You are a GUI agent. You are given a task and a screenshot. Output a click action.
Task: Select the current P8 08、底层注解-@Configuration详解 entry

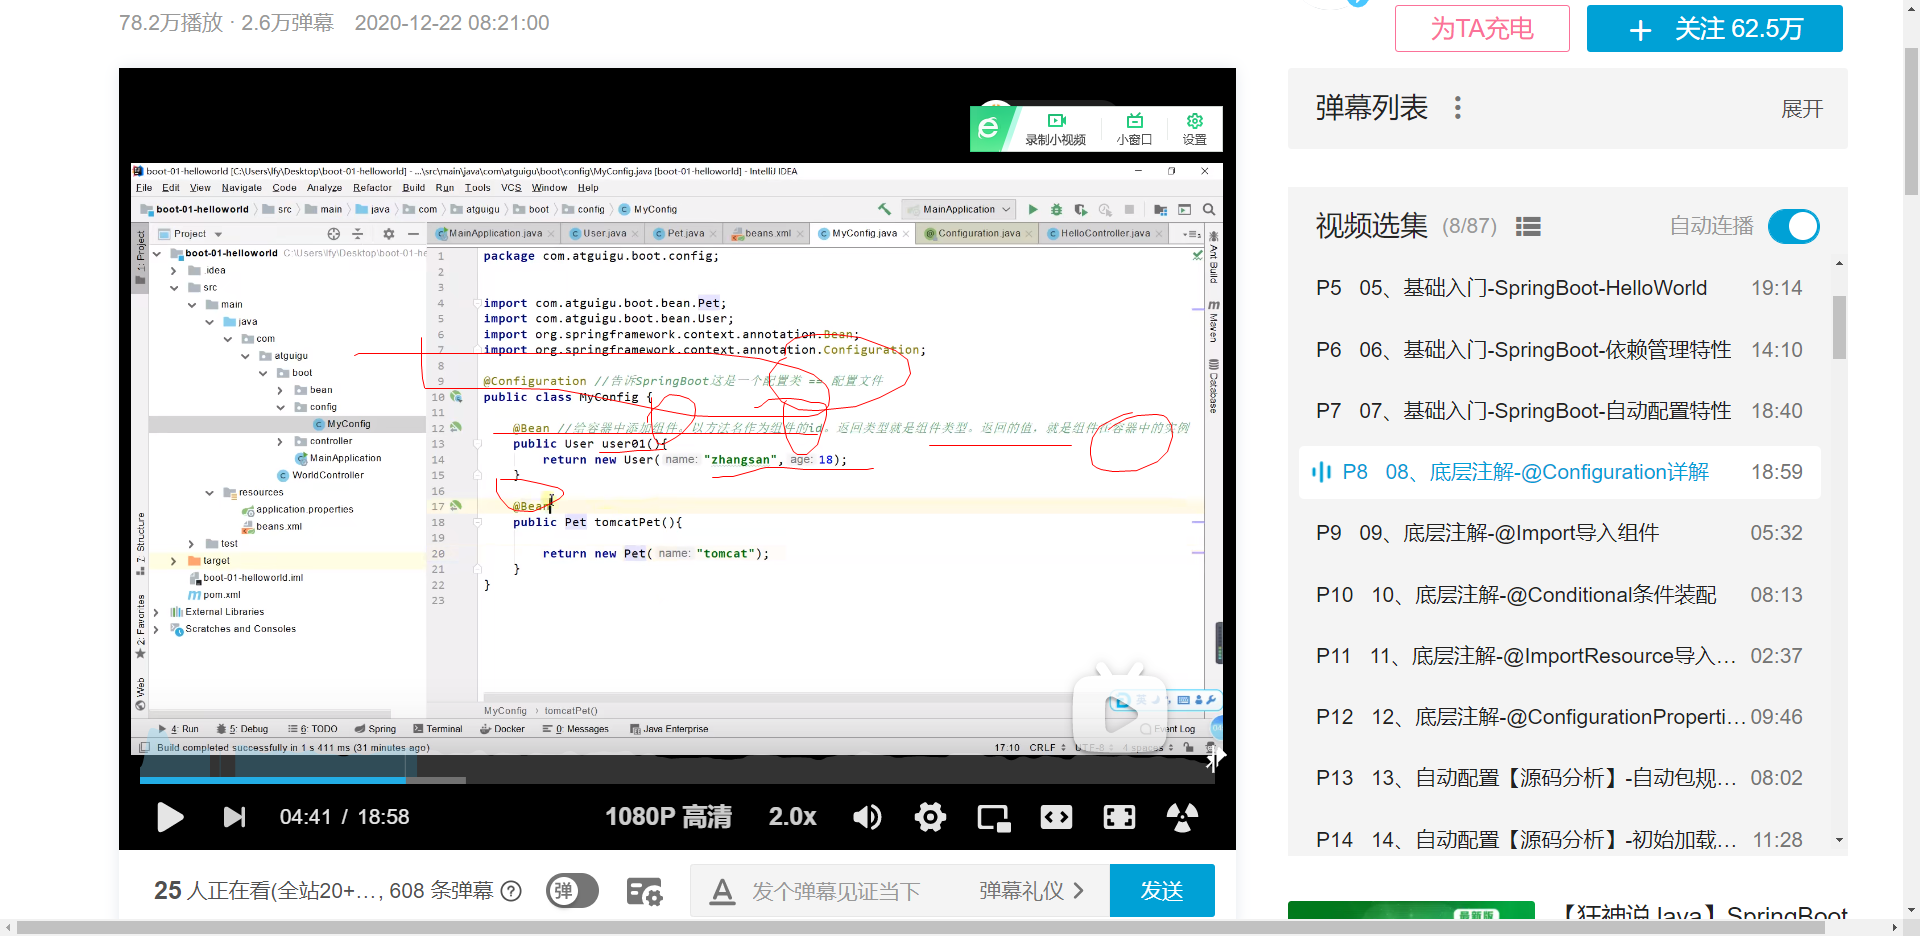click(x=1560, y=472)
